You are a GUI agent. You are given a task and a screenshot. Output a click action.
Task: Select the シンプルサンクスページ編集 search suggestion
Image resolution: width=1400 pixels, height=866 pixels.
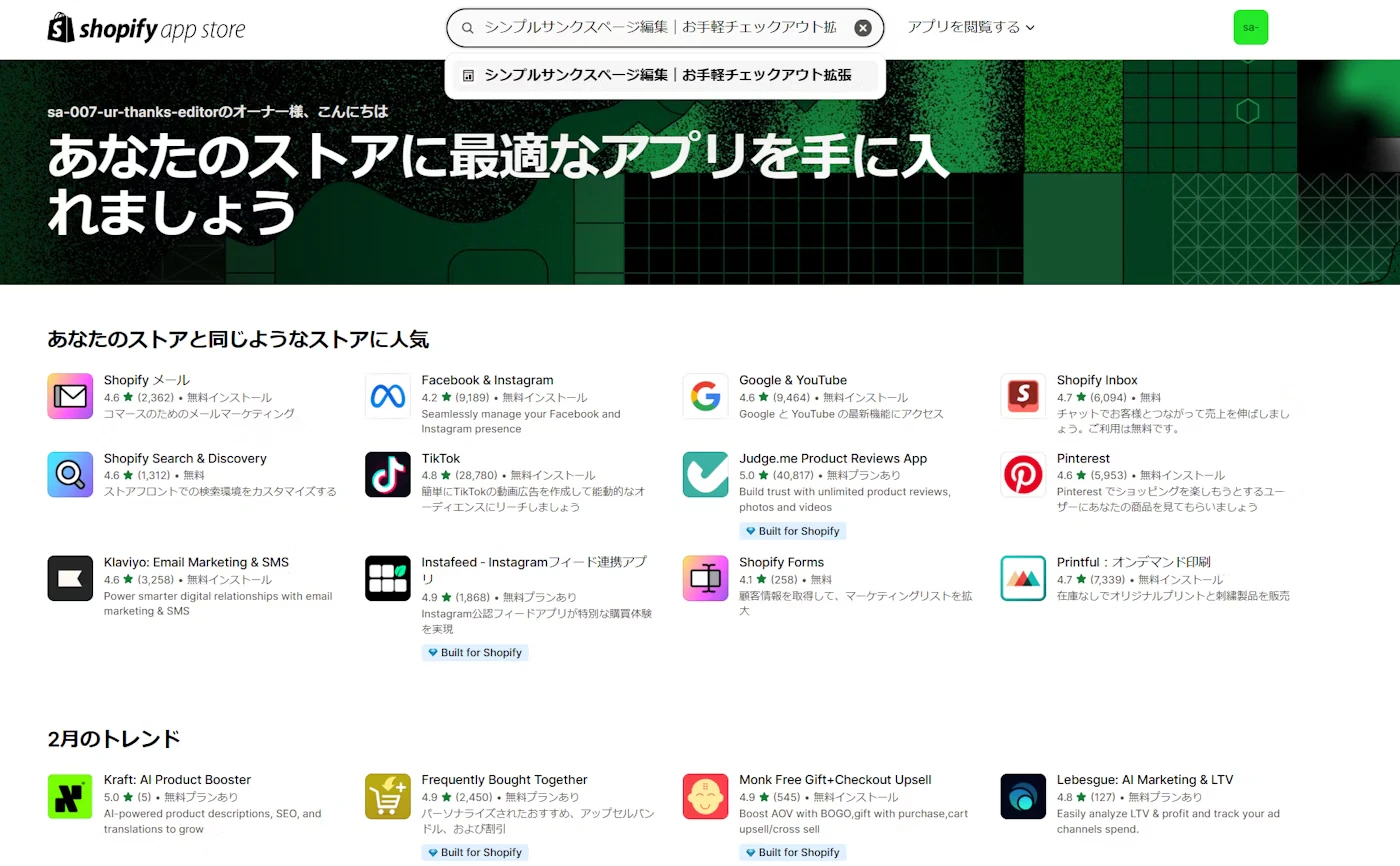[665, 75]
